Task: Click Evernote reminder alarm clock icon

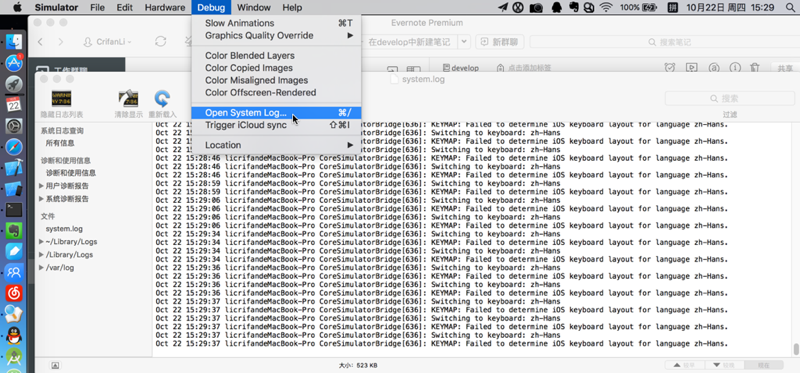Action: point(670,67)
